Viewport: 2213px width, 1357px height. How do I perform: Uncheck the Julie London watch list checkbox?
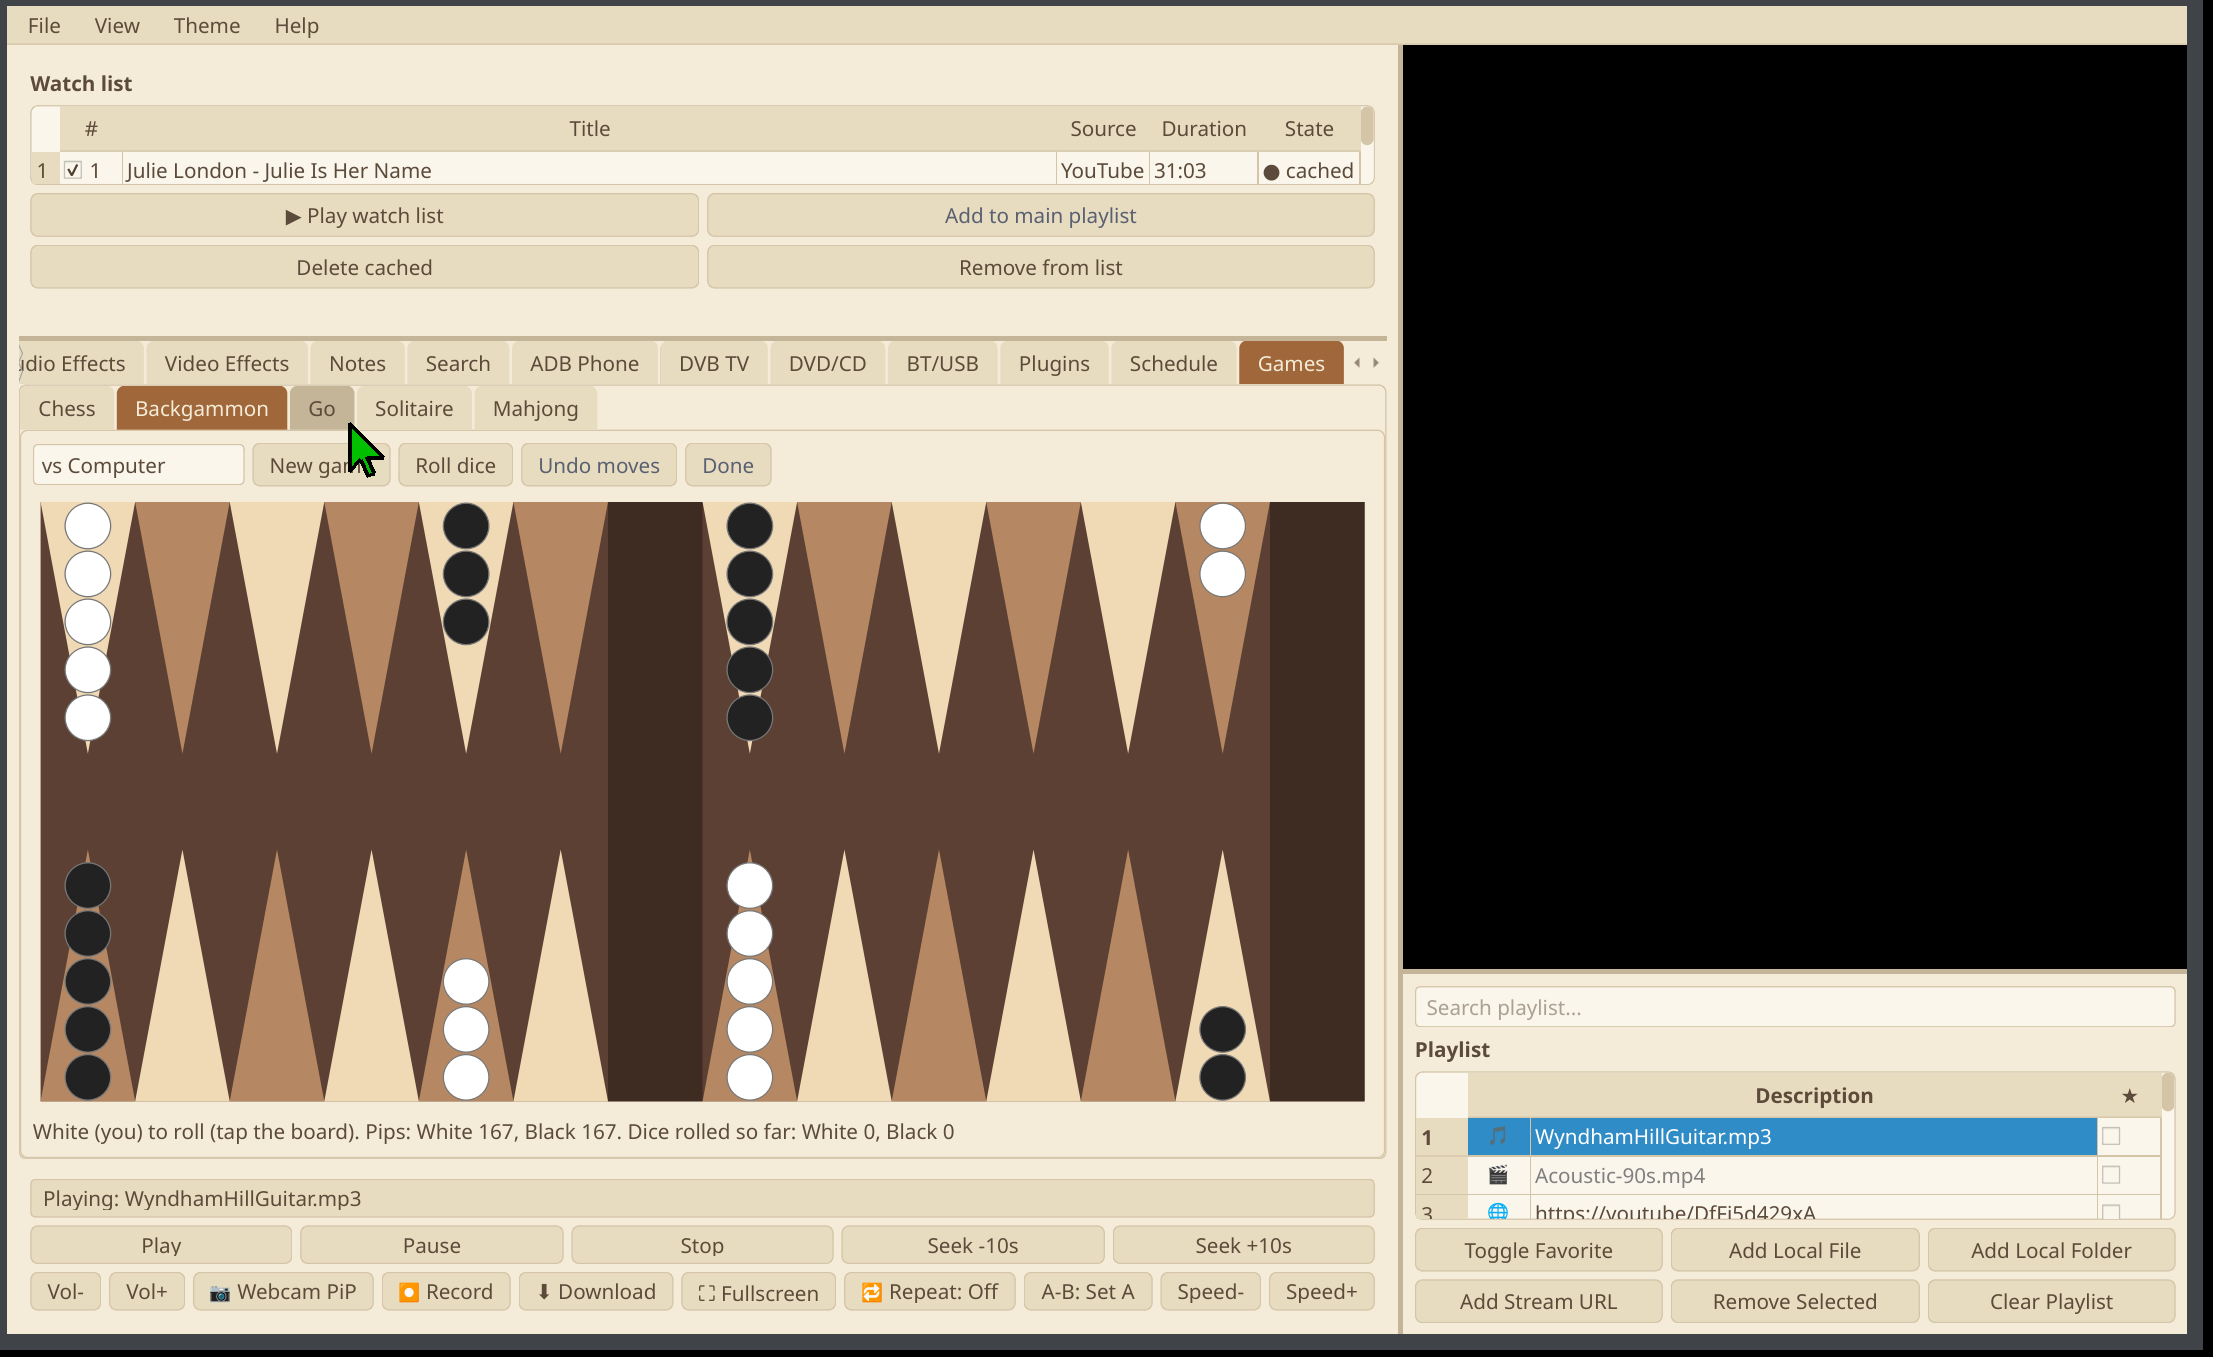click(x=73, y=170)
